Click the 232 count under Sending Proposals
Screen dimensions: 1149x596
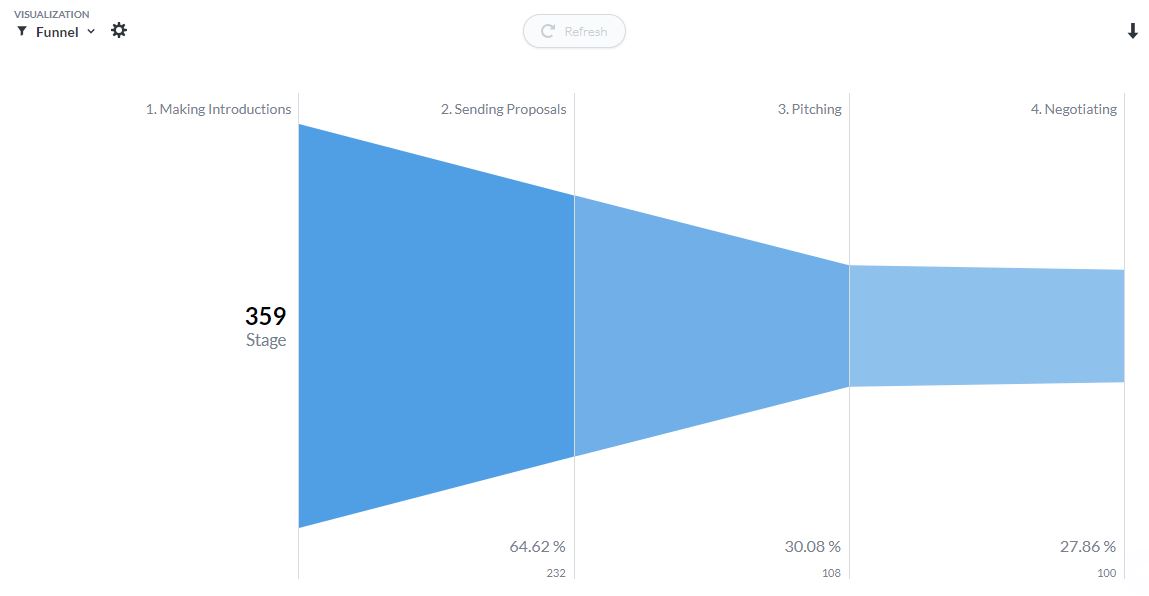pyautogui.click(x=555, y=573)
